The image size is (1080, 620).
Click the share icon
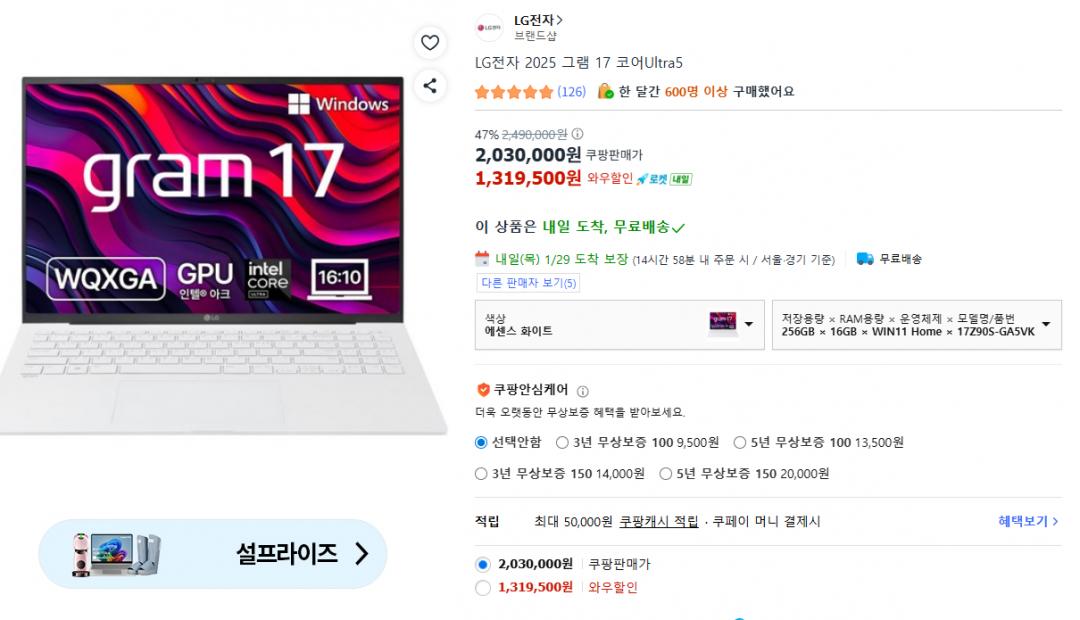430,86
